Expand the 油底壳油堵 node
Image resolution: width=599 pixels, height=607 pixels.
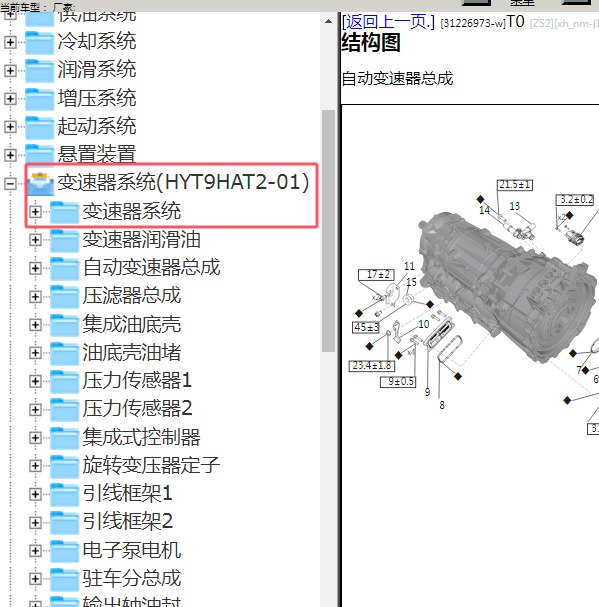(35, 353)
